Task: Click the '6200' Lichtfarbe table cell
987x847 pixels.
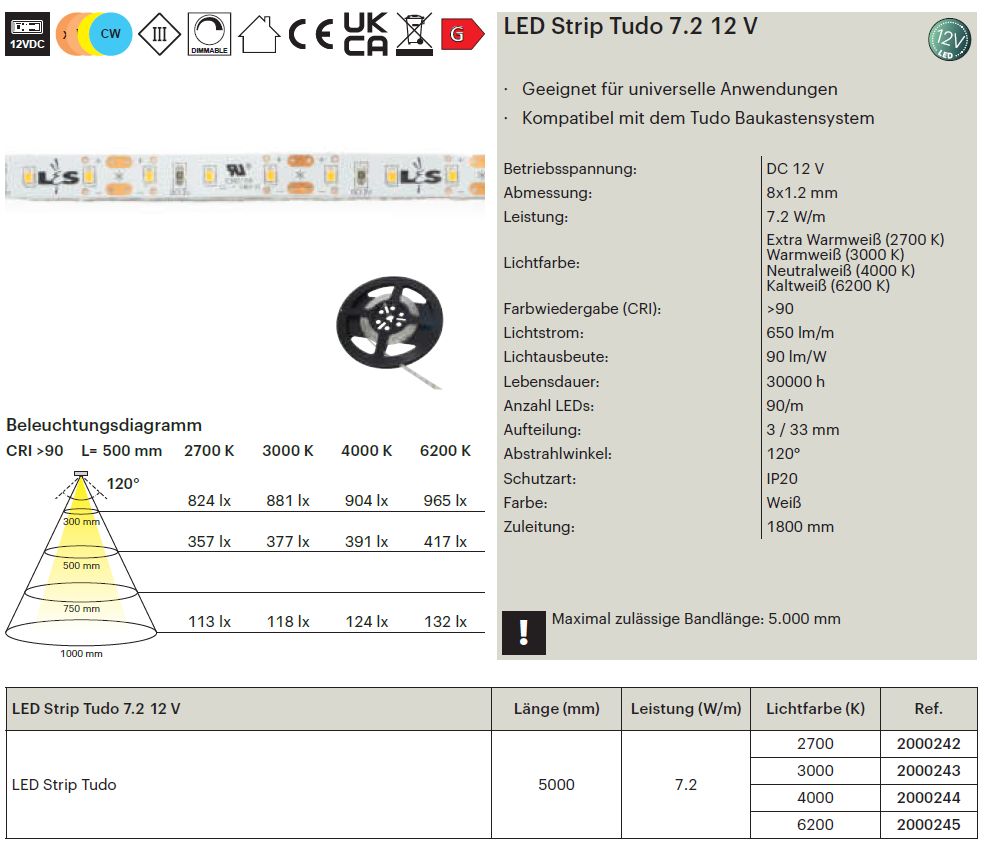Action: pos(815,825)
